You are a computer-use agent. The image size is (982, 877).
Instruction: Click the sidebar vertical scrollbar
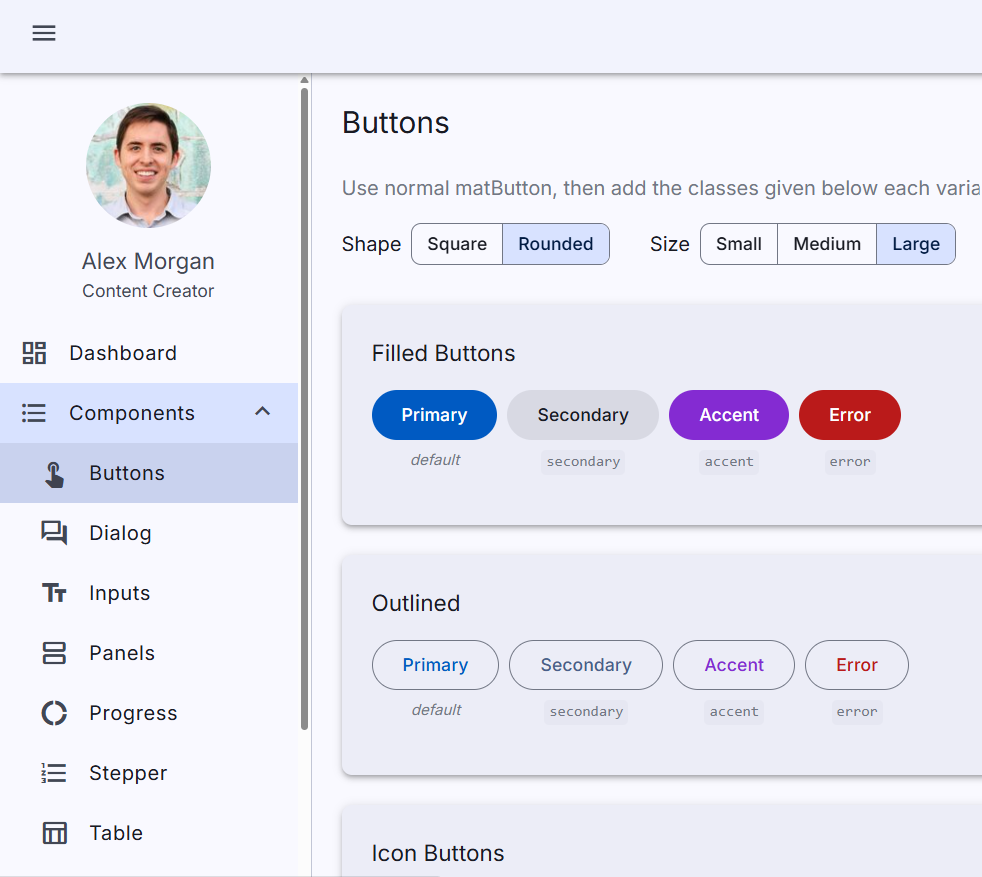click(x=304, y=408)
